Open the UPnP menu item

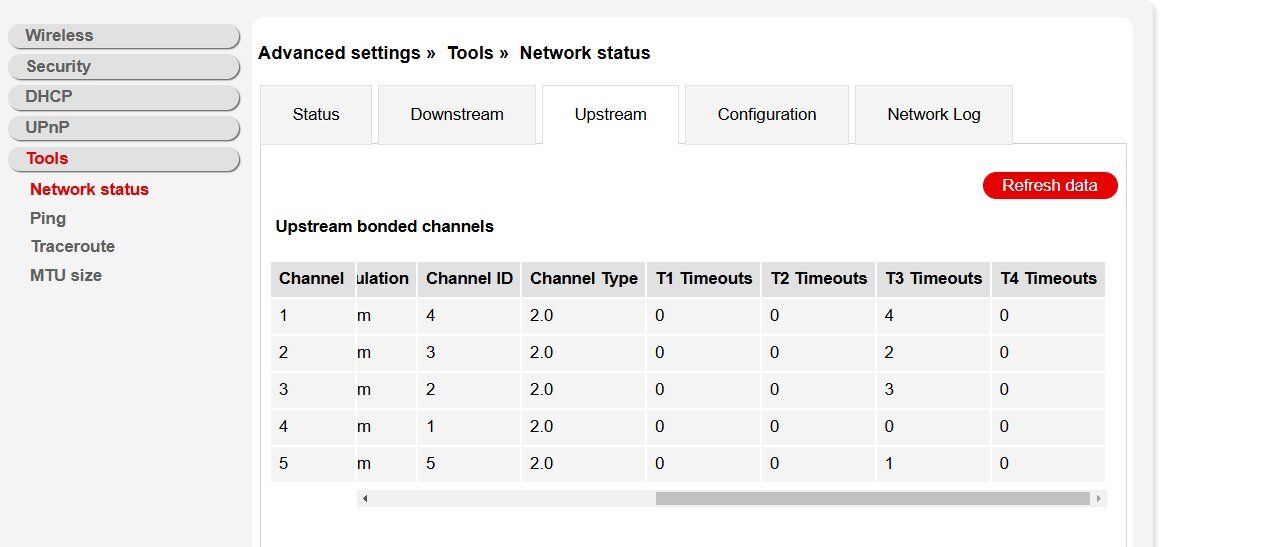coord(124,129)
